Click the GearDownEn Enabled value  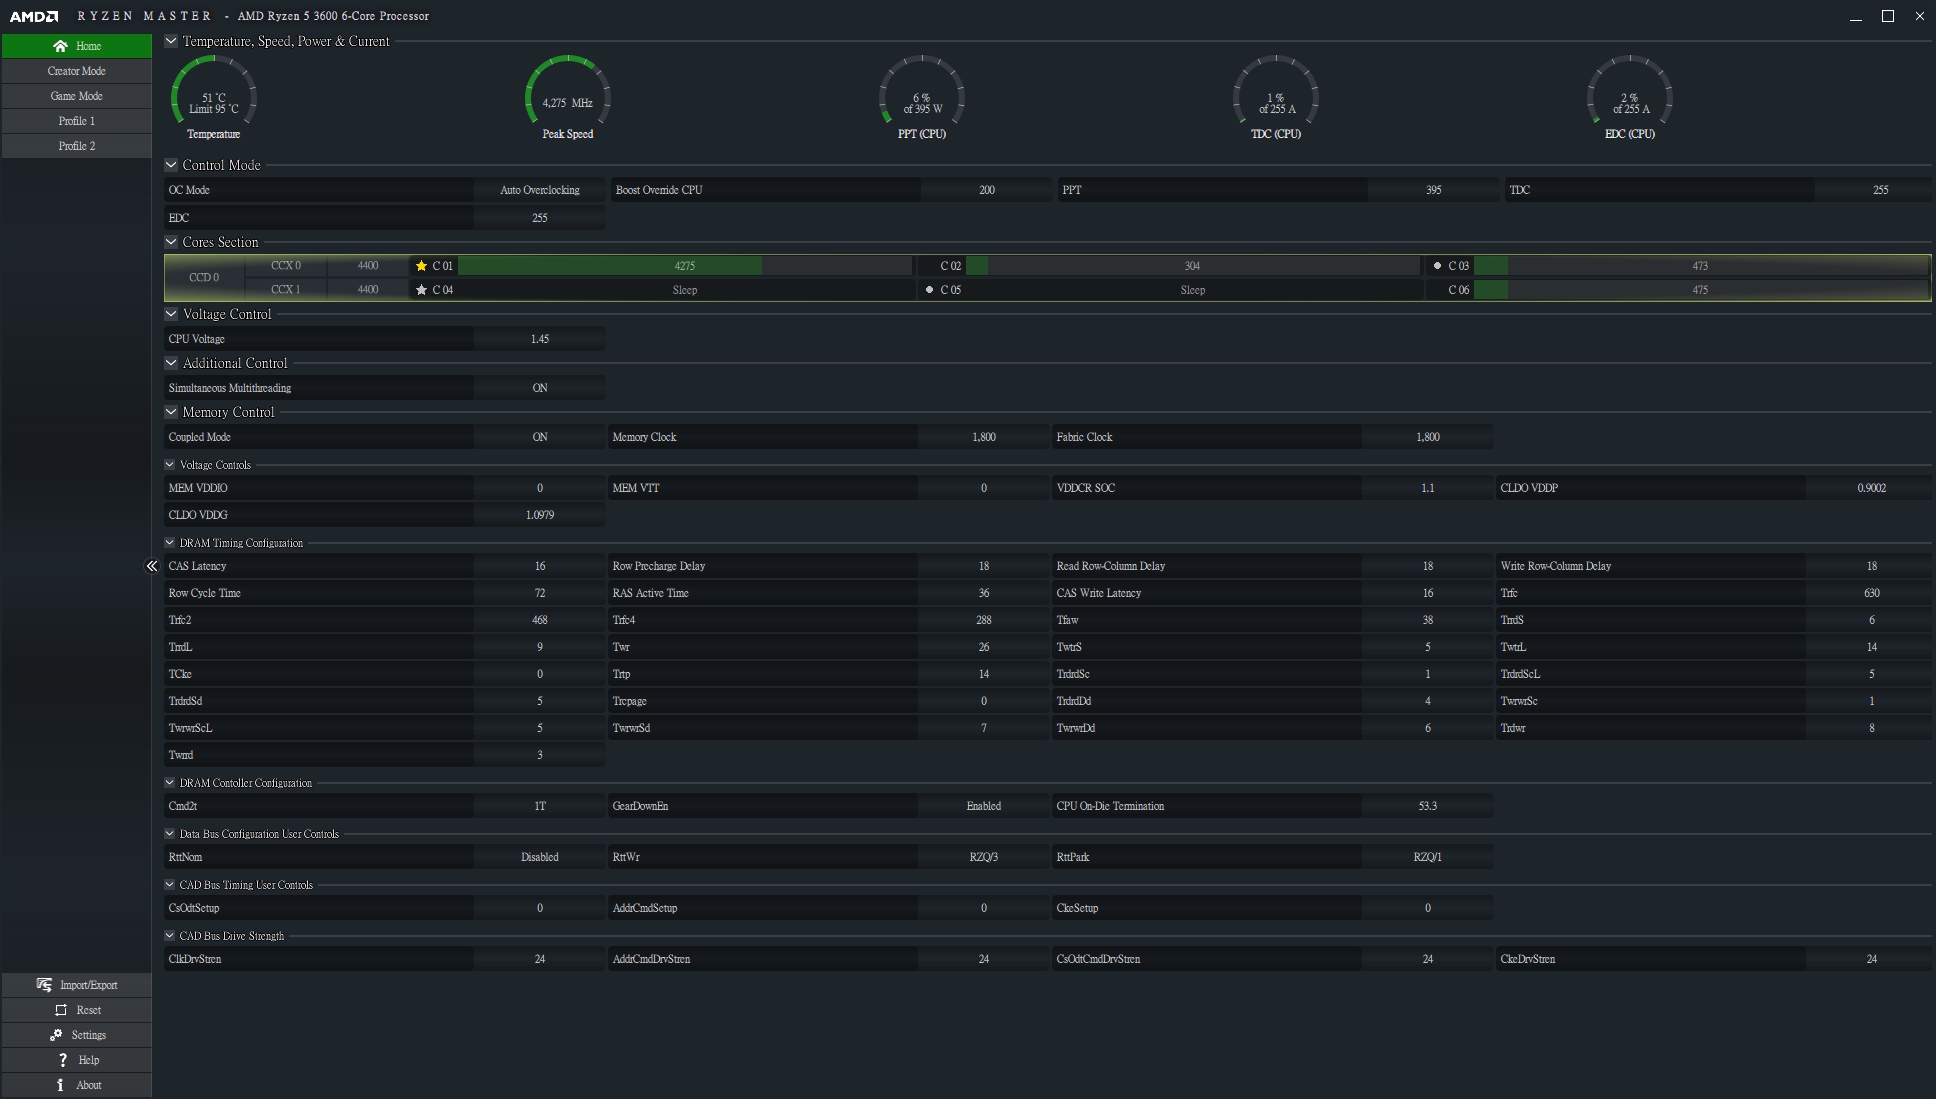[984, 806]
